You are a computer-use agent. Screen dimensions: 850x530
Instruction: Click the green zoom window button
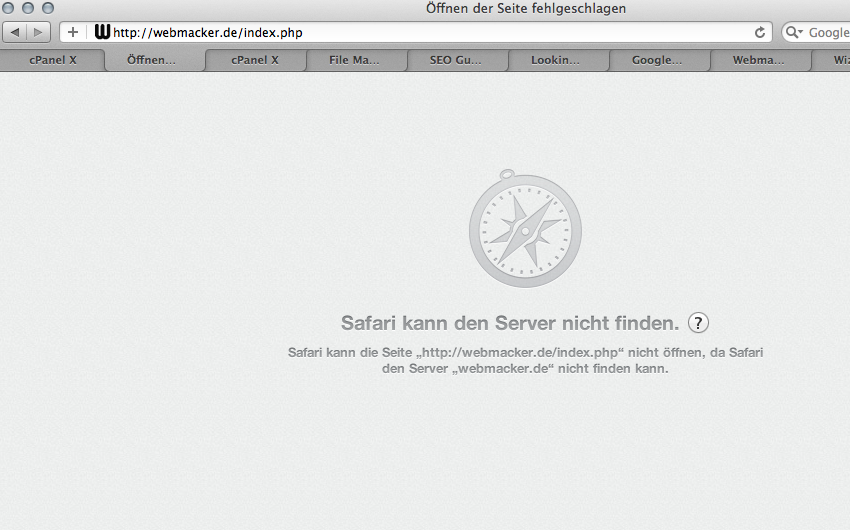(x=48, y=8)
